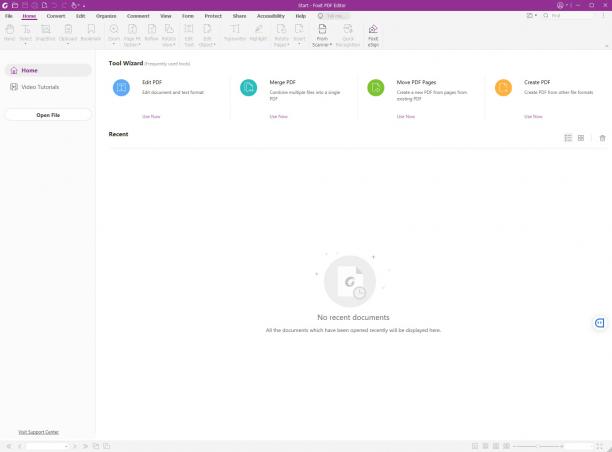Click the open folder icon in title bar
The width and height of the screenshot is (612, 452).
(x=15, y=5)
